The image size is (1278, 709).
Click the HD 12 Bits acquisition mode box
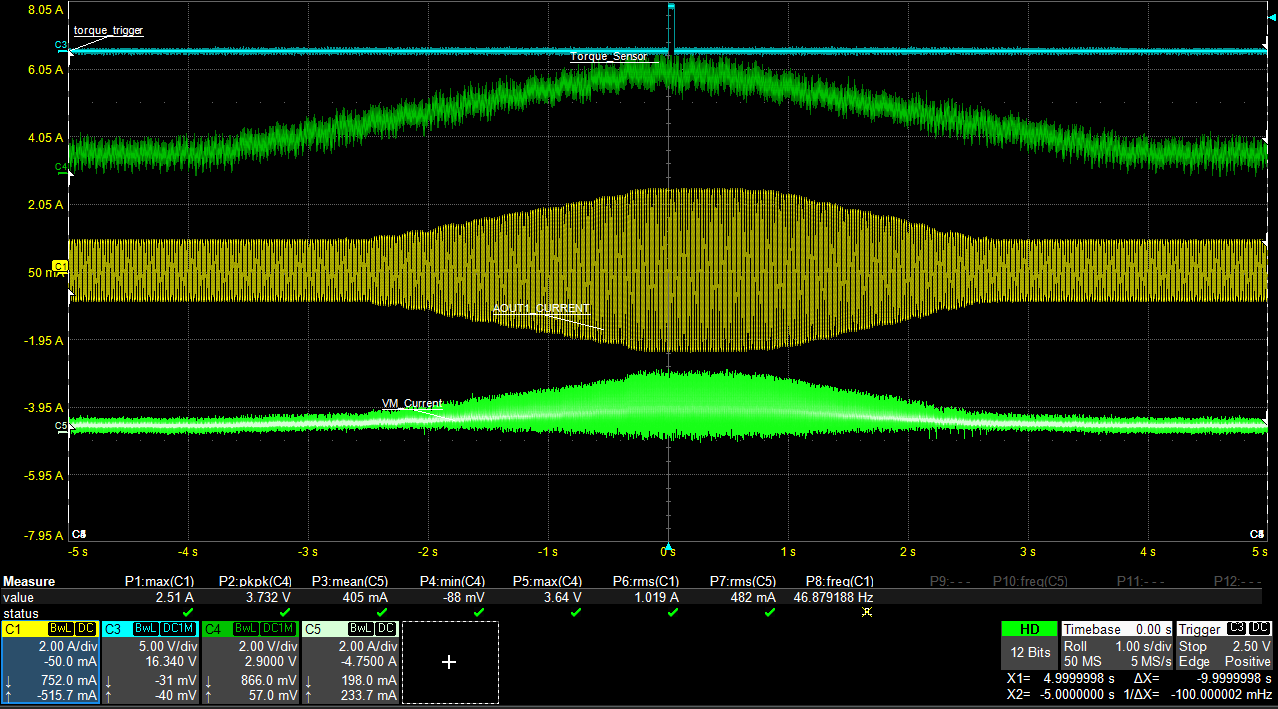1031,645
